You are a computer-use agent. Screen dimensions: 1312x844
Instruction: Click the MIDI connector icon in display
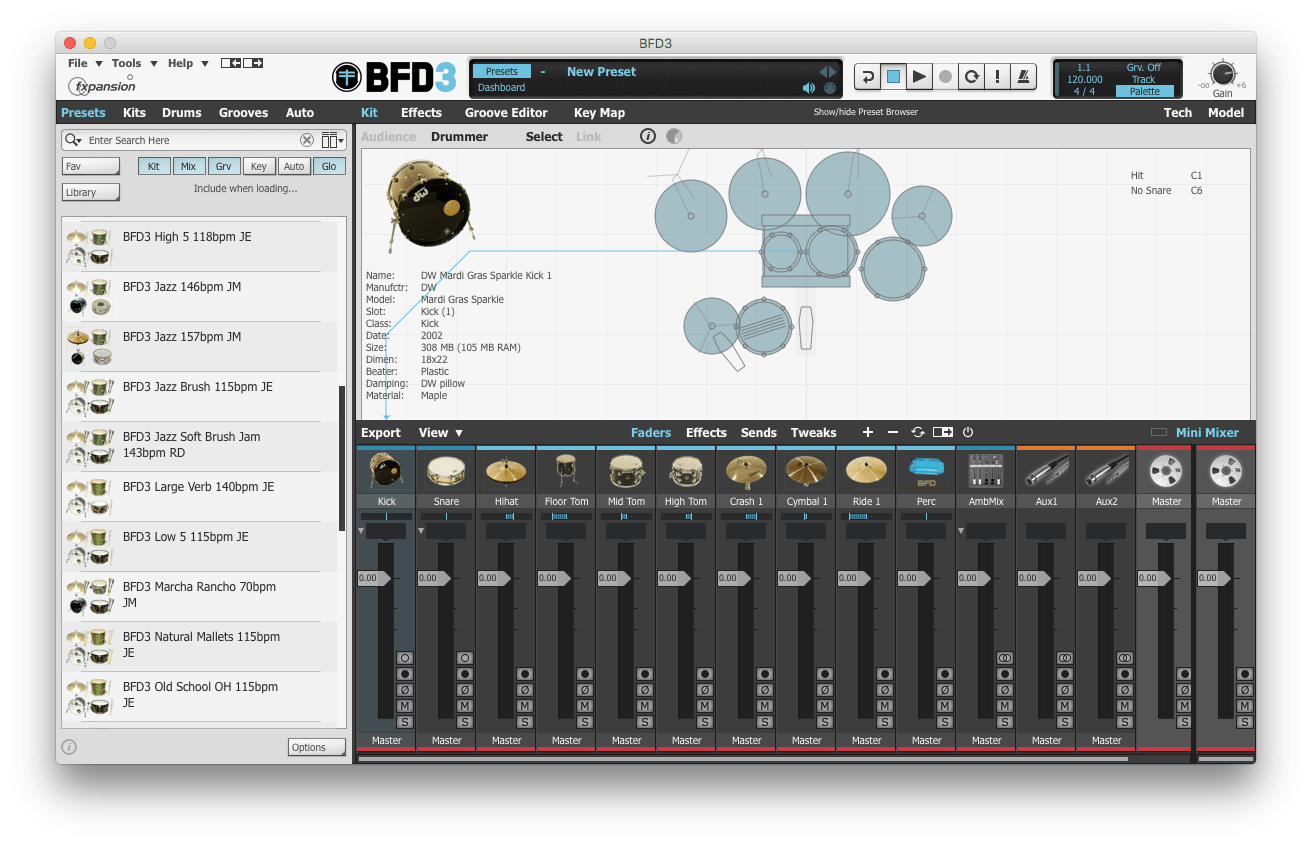pos(830,88)
